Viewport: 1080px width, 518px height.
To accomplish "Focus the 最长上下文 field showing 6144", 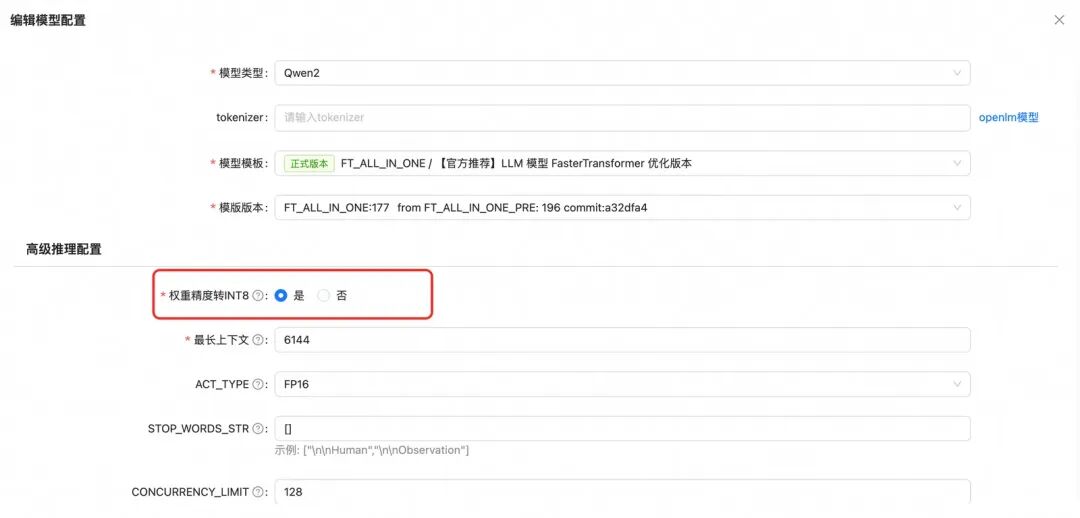I will pos(622,340).
